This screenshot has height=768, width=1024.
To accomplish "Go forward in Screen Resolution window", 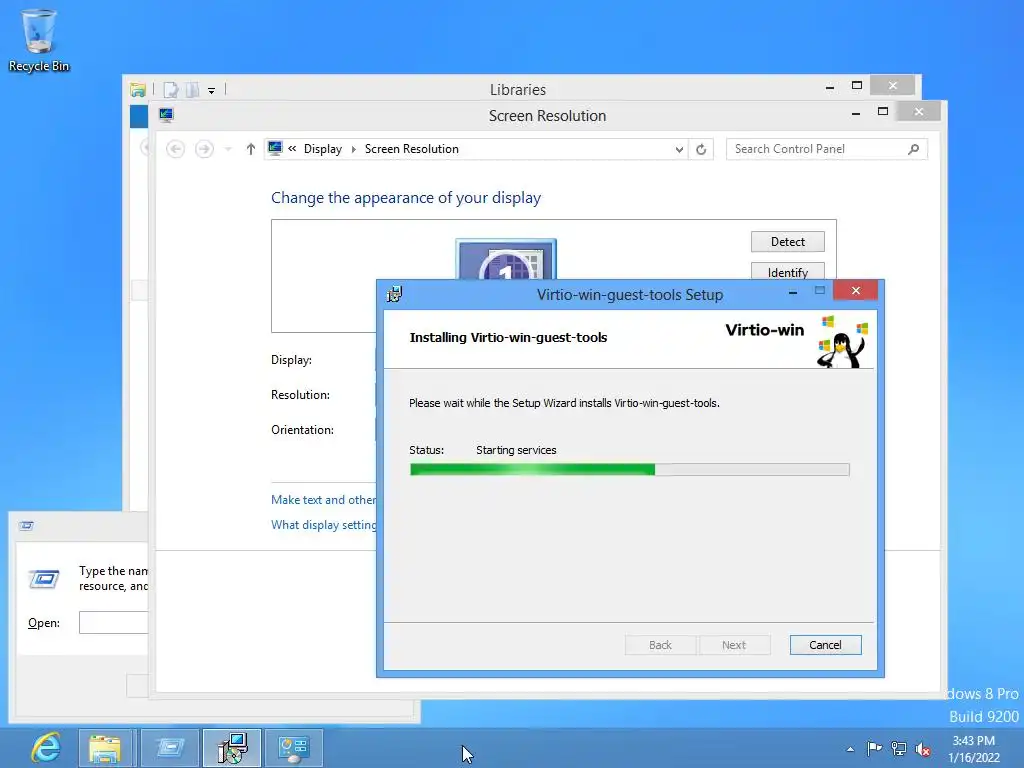I will coord(204,149).
